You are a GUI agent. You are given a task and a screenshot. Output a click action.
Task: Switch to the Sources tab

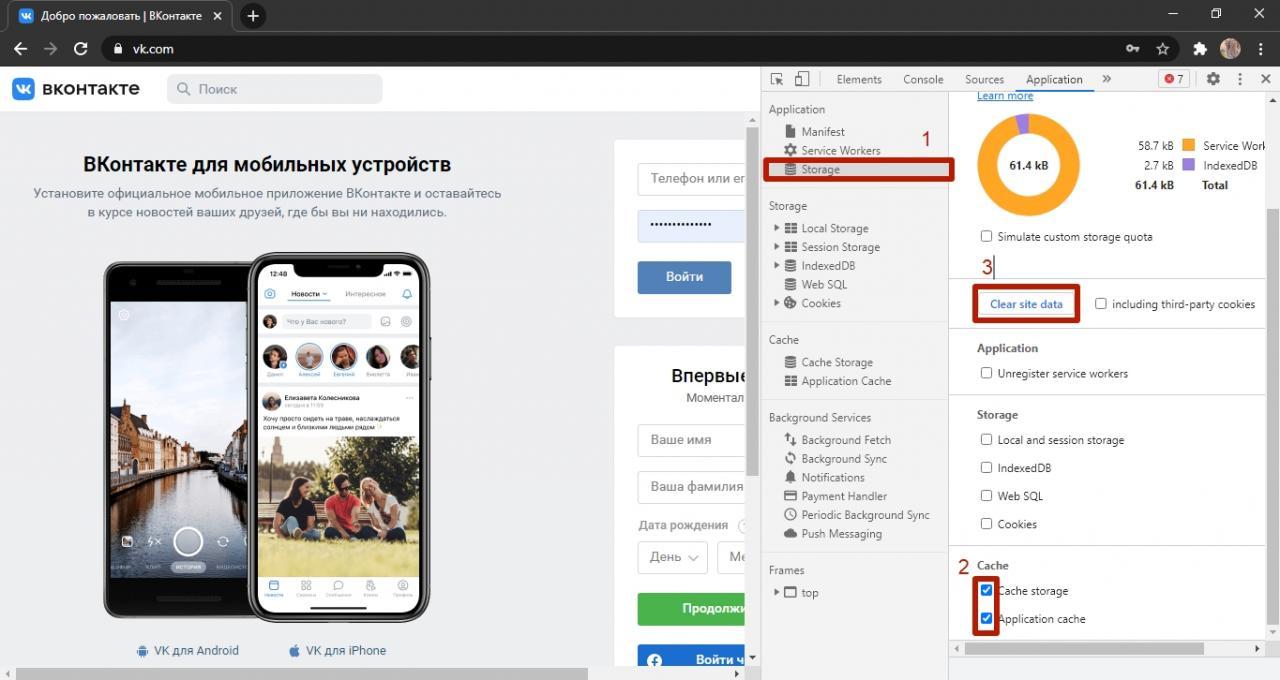(984, 79)
